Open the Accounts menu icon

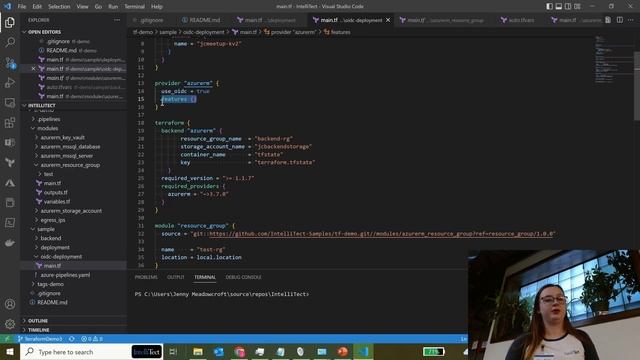pos(10,304)
